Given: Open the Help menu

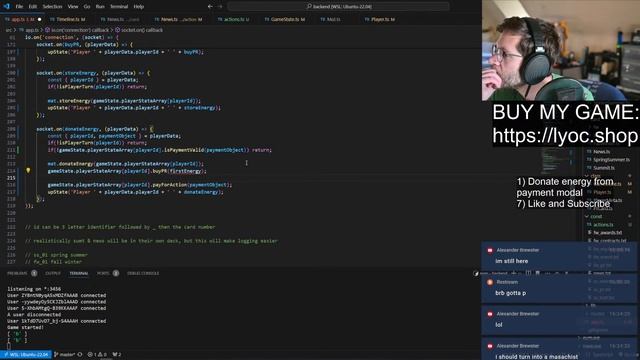Looking at the screenshot, I should pyautogui.click(x=139, y=7).
